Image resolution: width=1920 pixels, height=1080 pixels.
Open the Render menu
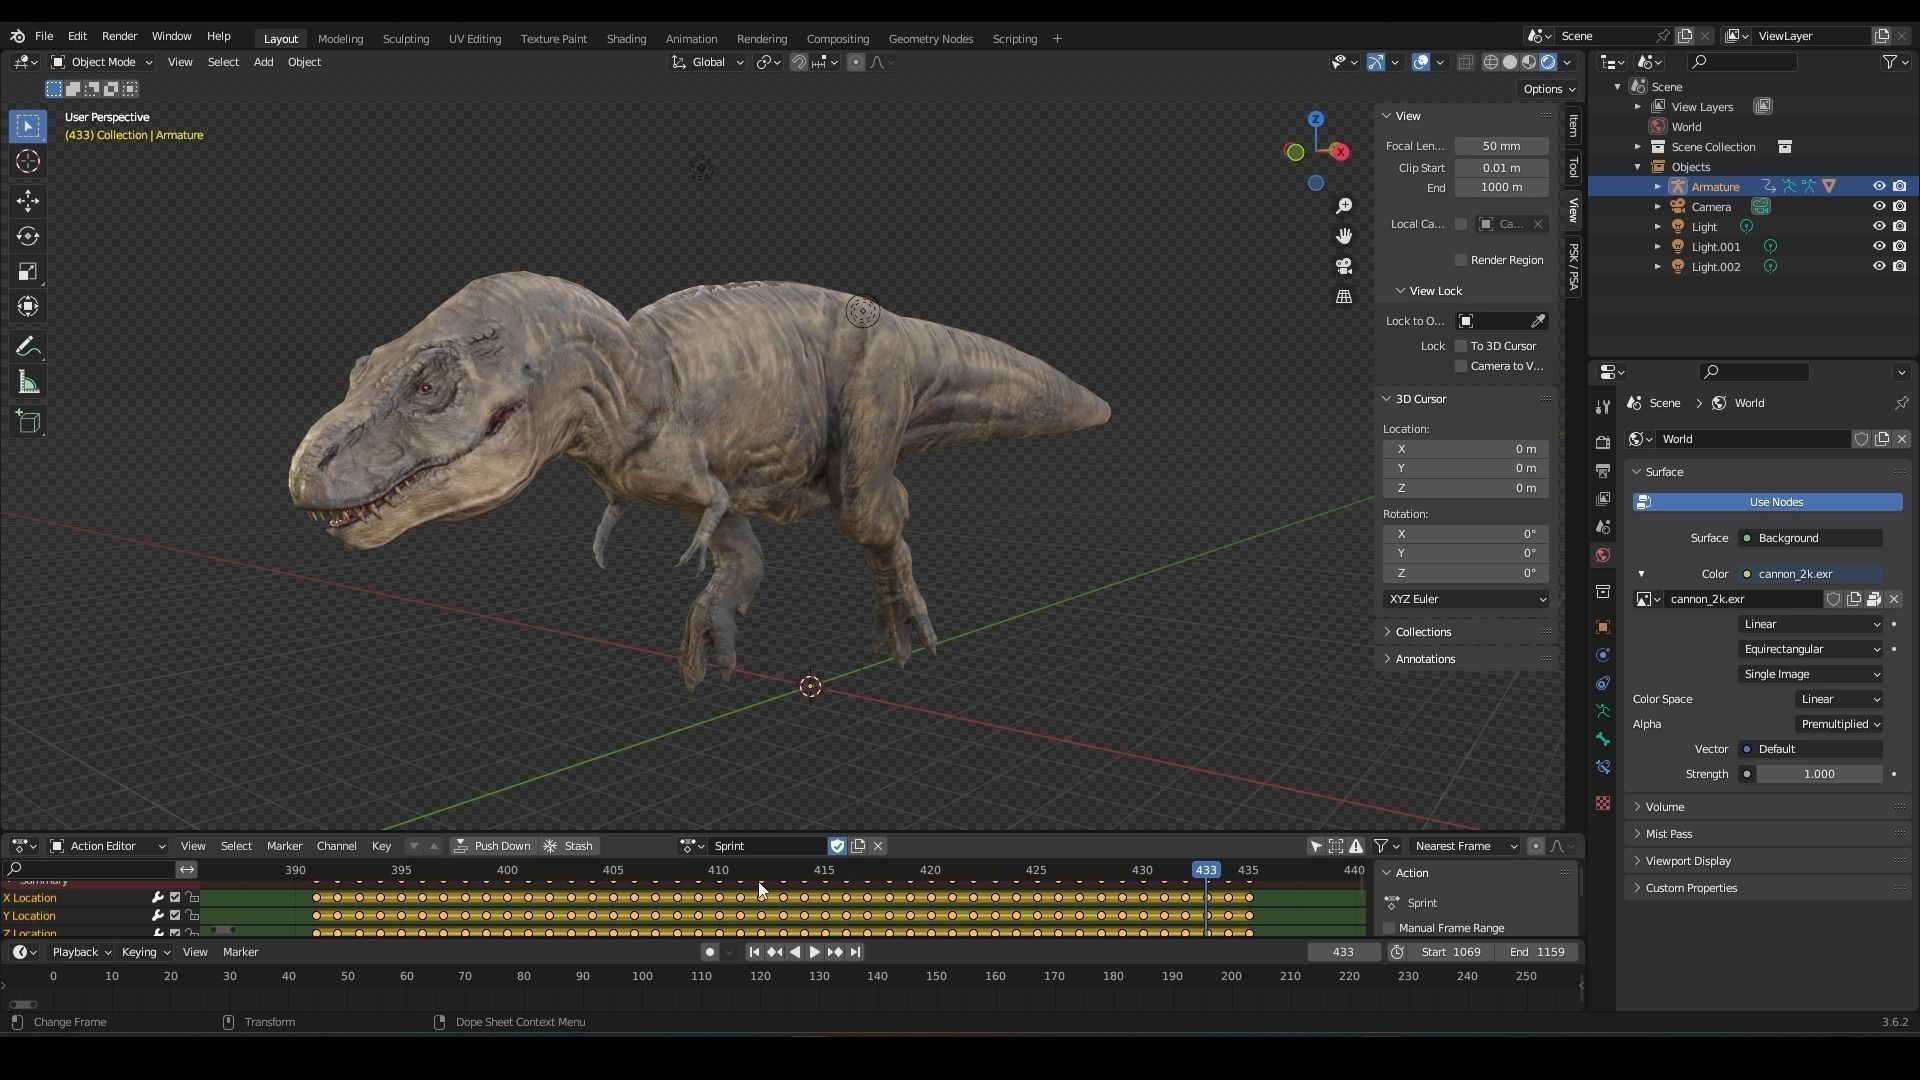point(119,36)
